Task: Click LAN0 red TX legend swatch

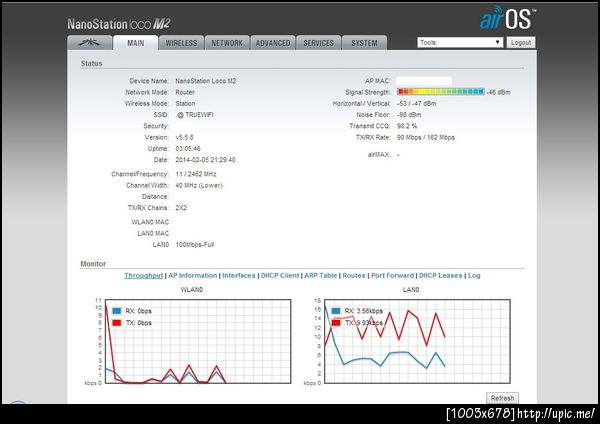Action: (336, 323)
